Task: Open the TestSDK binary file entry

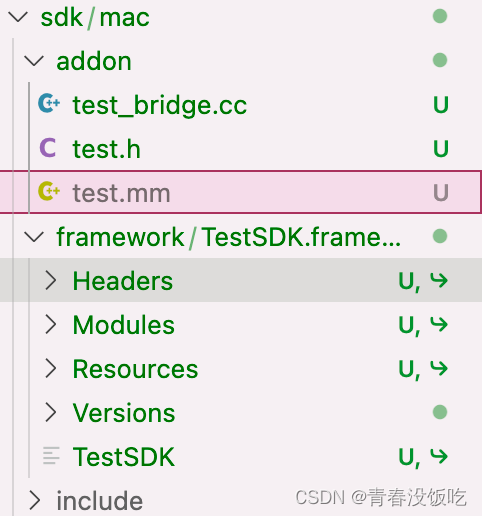Action: point(124,457)
